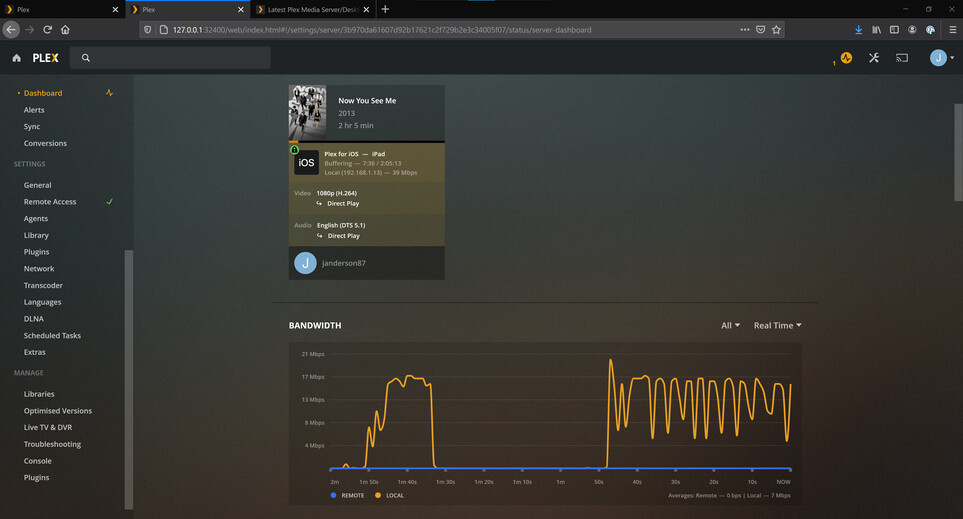963x519 pixels.
Task: Click the main page vertical scrollbar
Action: (958, 152)
